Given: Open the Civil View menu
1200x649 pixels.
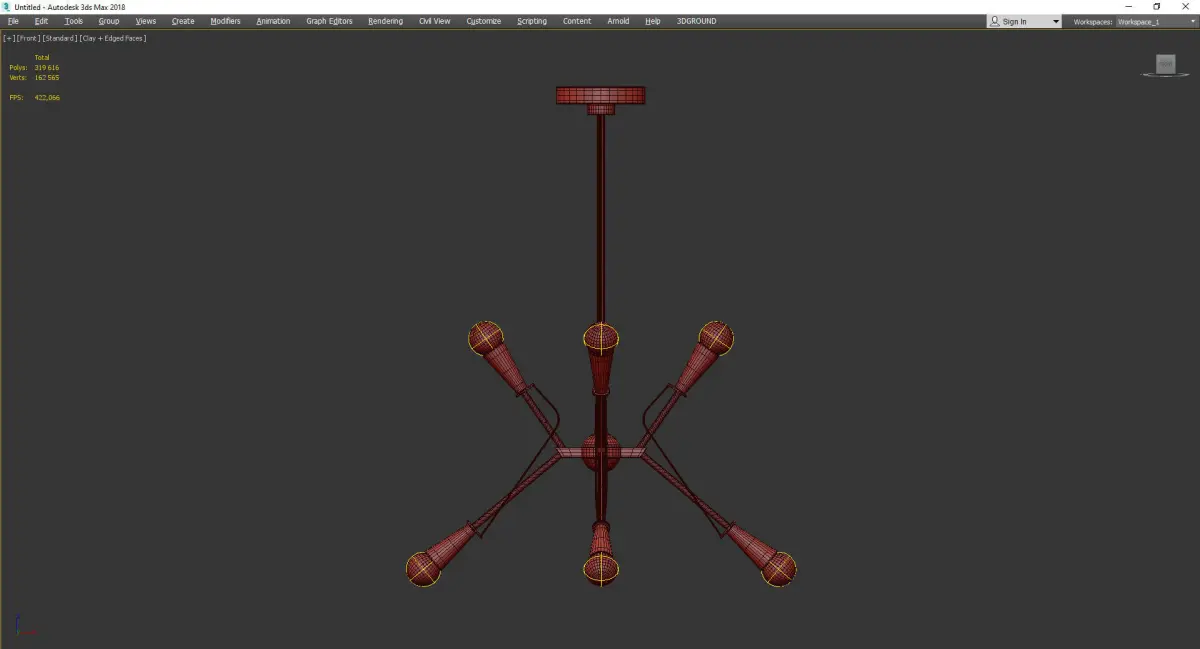Looking at the screenshot, I should click(434, 21).
